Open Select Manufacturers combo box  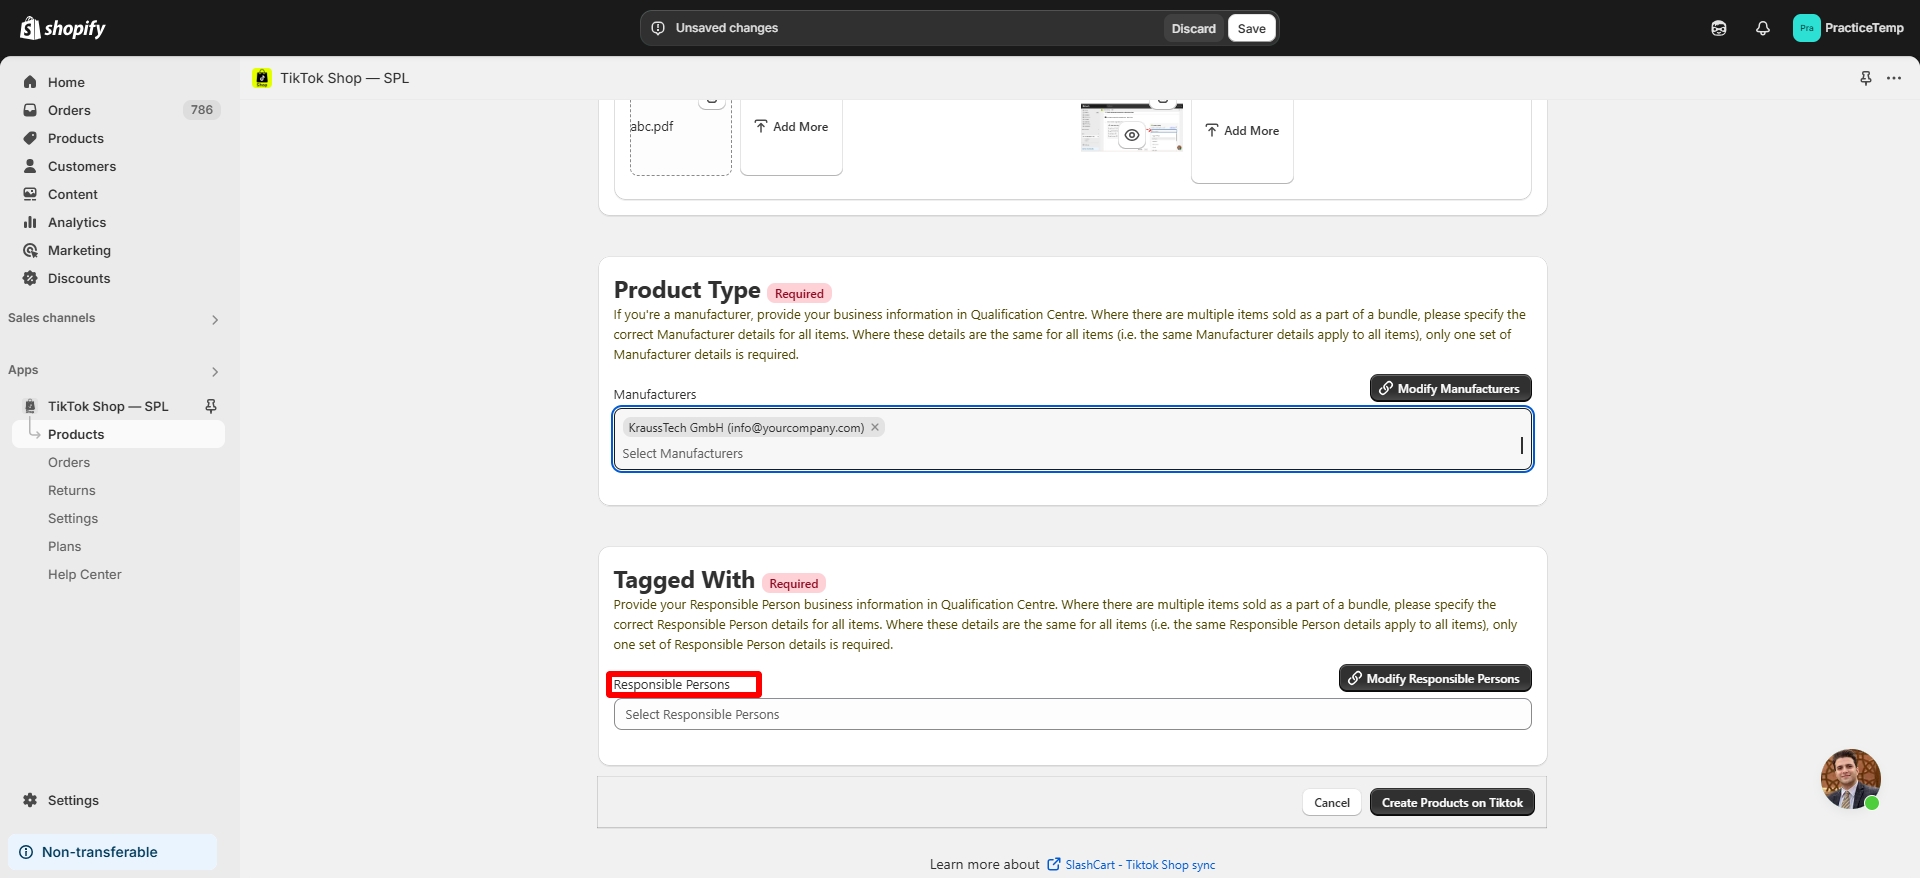(1071, 453)
